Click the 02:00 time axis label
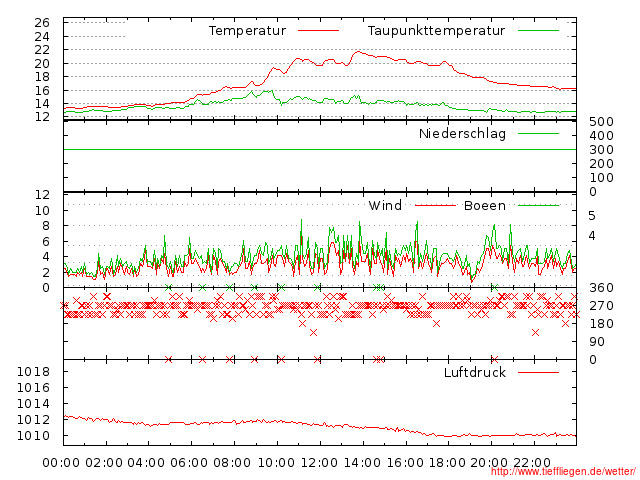The height and width of the screenshot is (480, 640). coord(104,463)
